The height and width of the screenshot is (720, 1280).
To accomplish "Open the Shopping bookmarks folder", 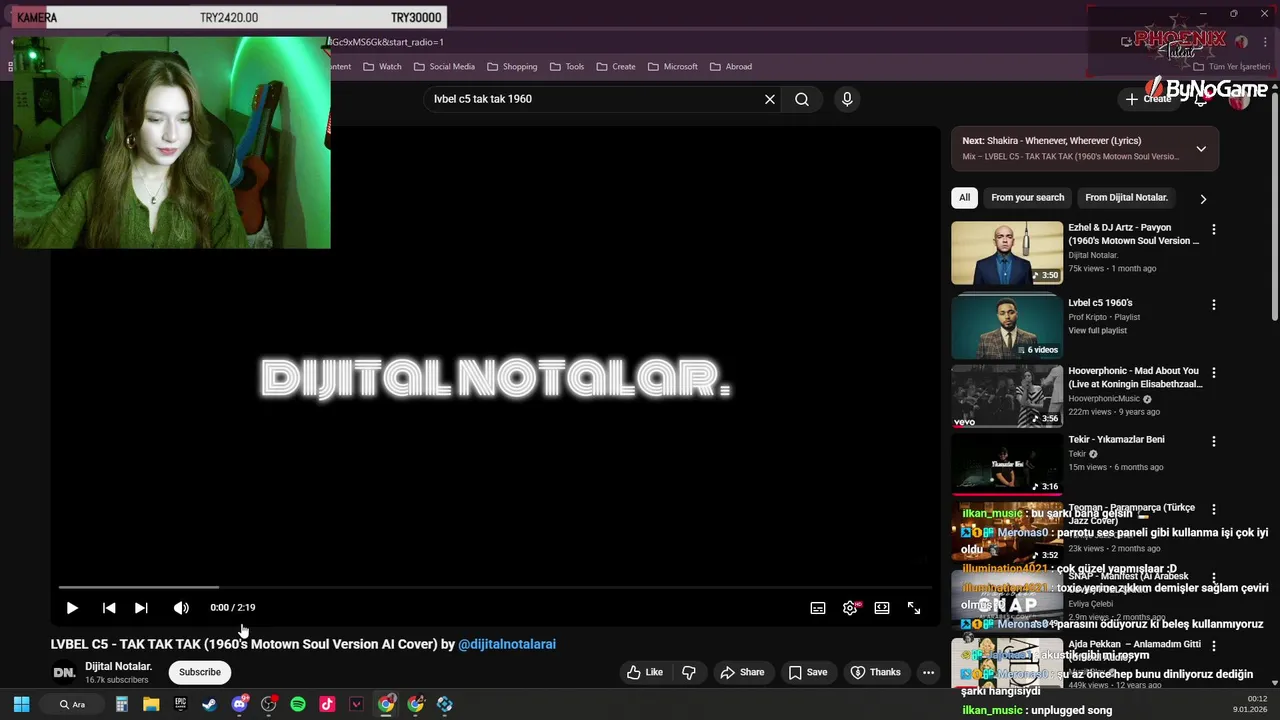I will pos(512,67).
